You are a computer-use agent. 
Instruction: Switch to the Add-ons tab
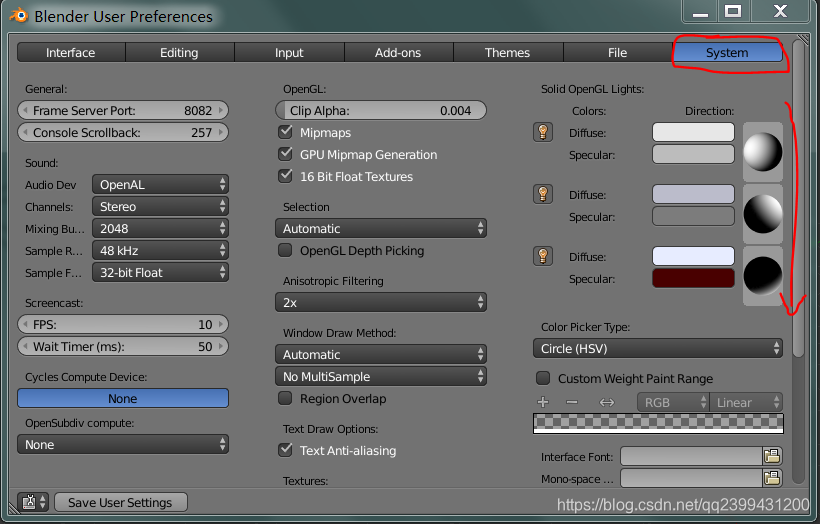[398, 52]
